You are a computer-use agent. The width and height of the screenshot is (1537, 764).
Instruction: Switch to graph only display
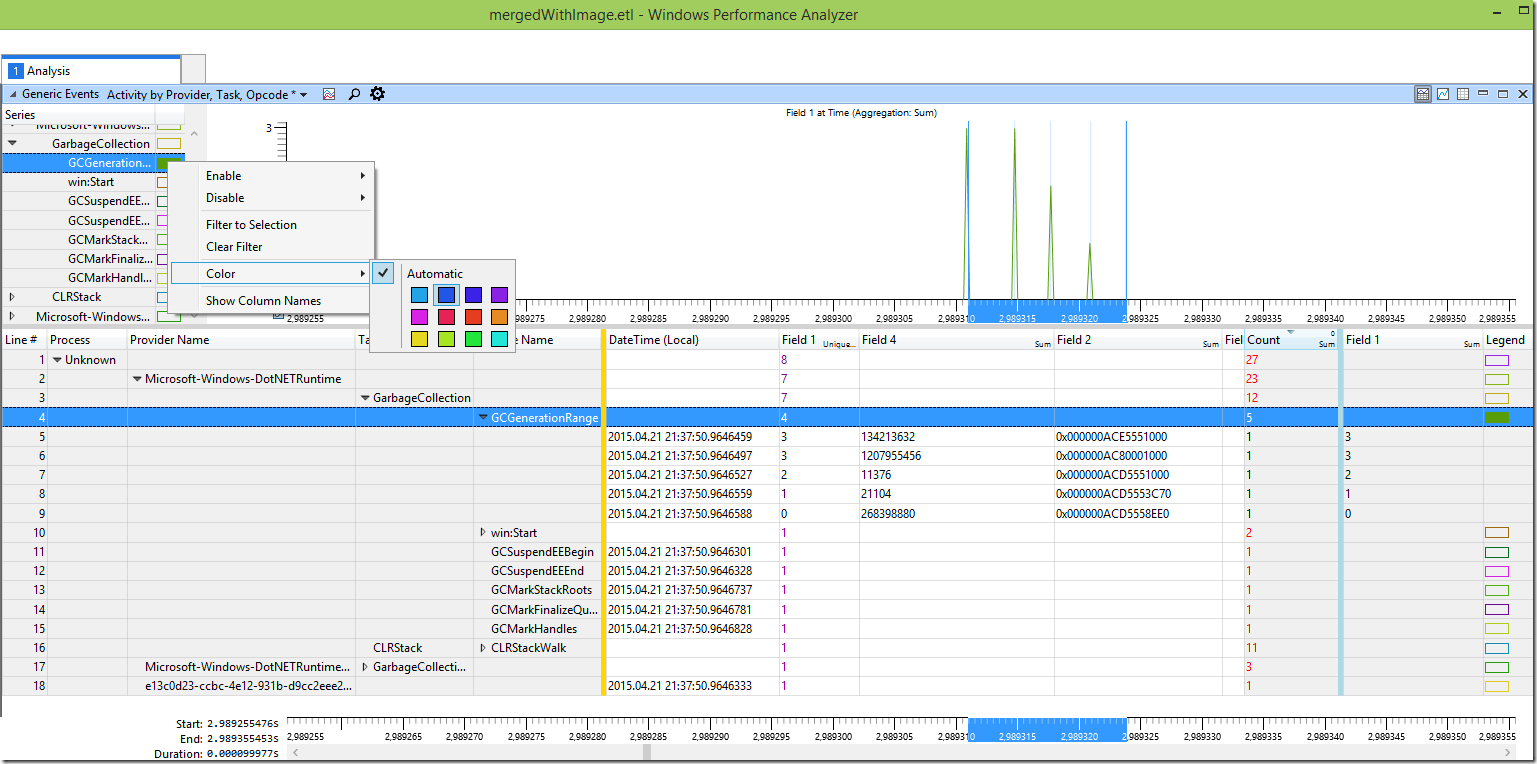point(1443,94)
